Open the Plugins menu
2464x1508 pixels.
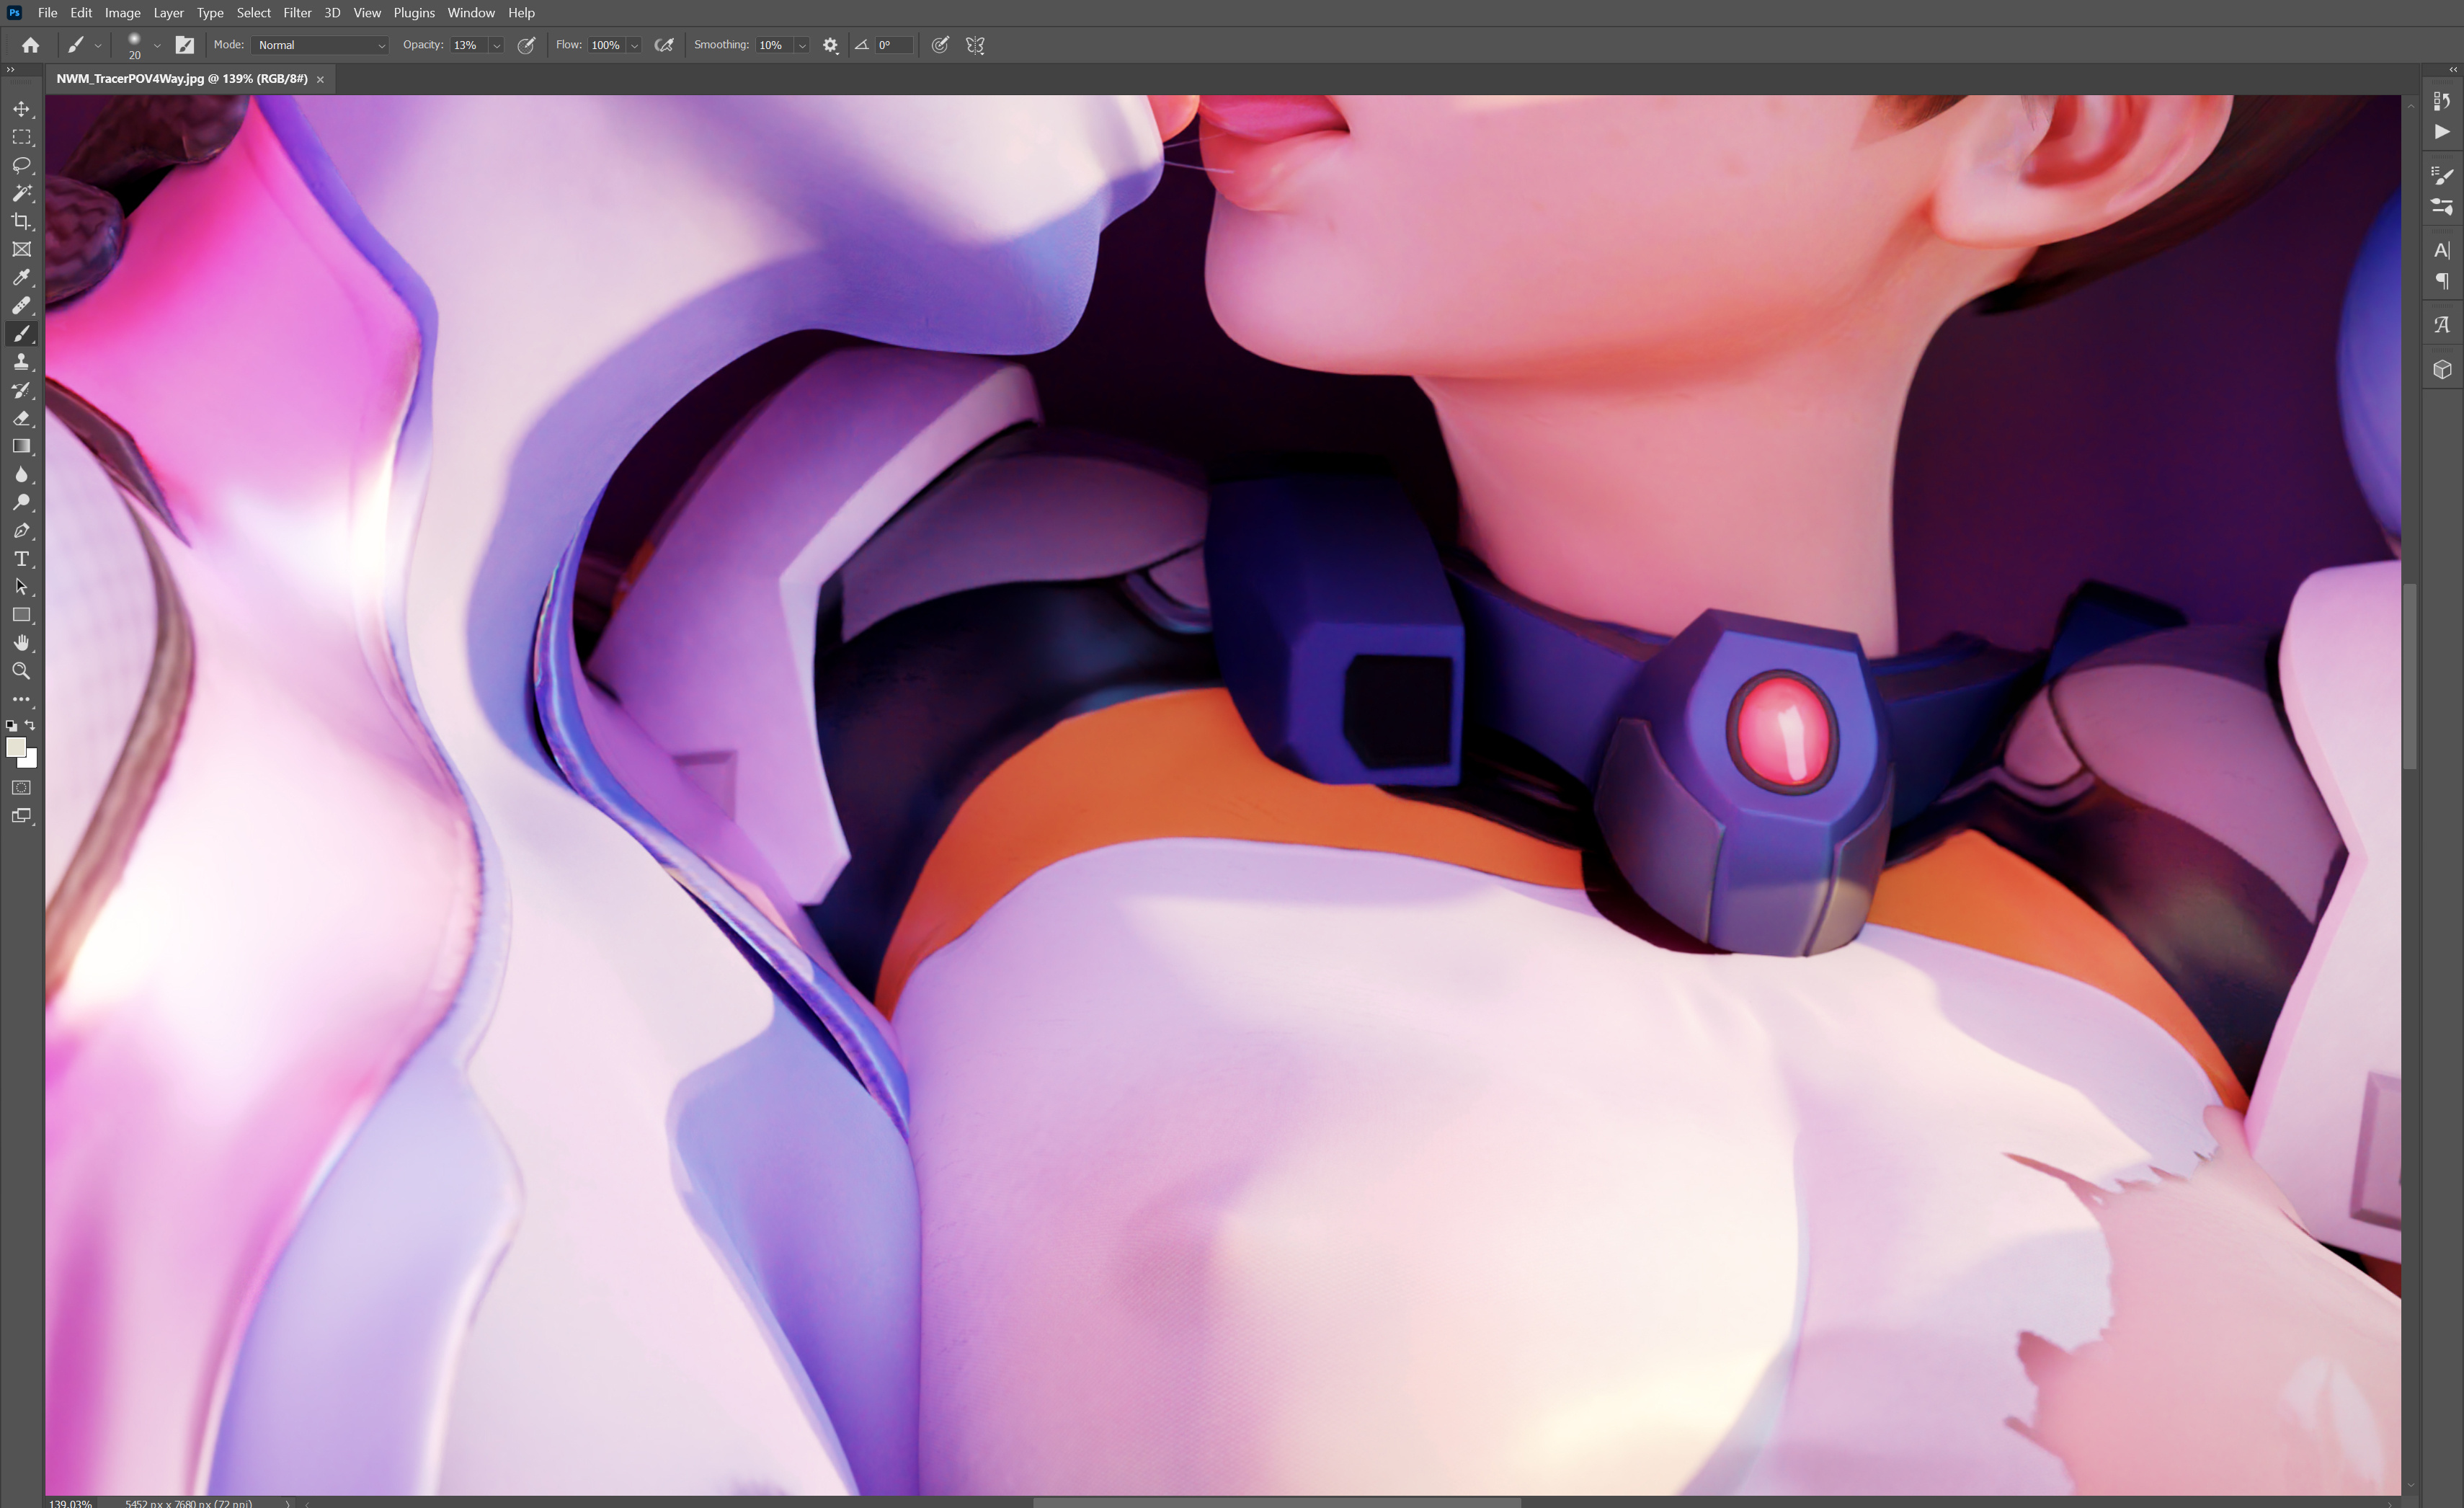pos(414,13)
